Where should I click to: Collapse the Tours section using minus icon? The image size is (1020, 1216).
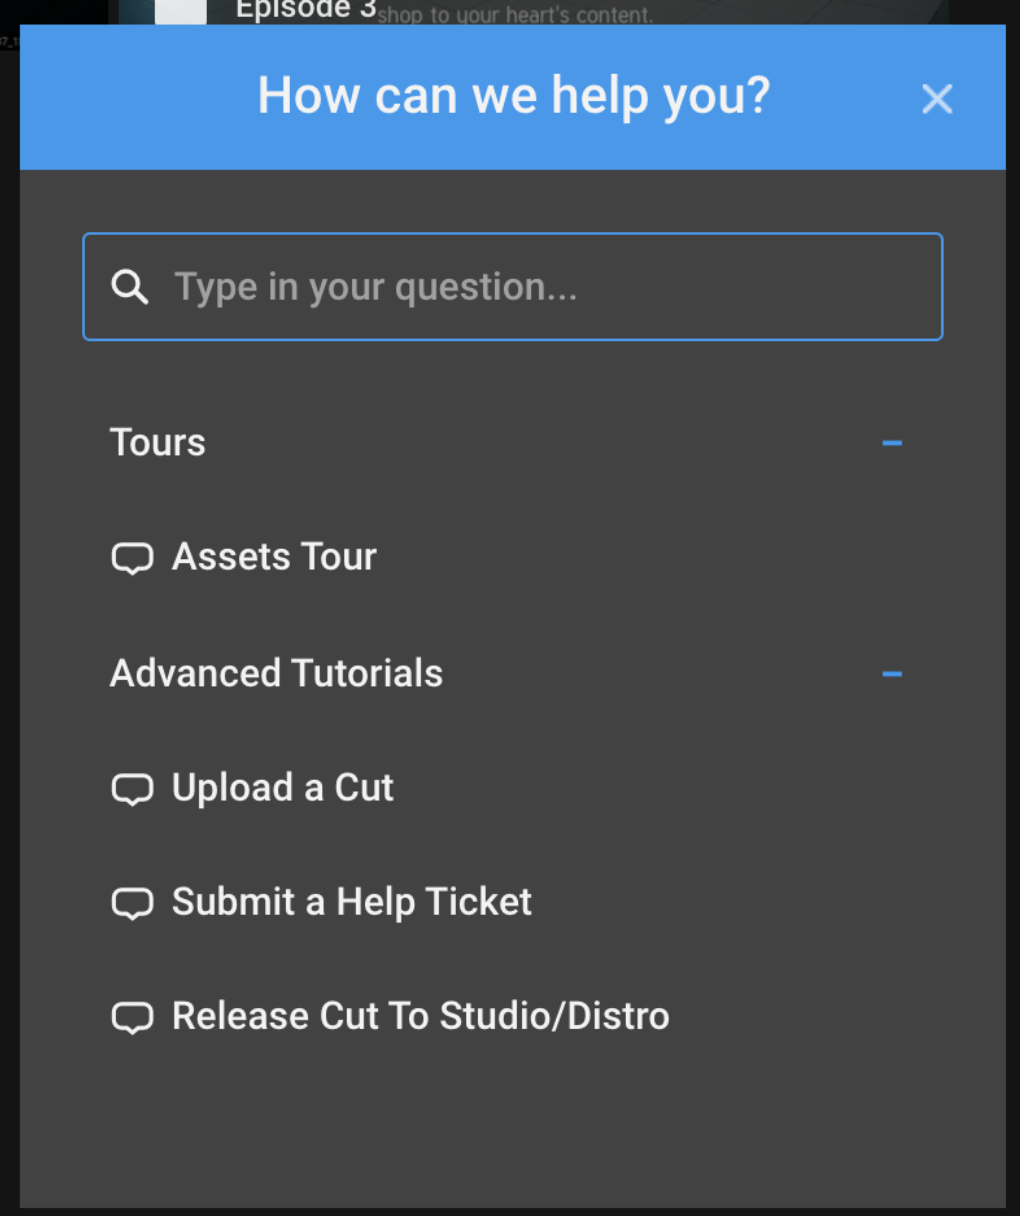(892, 443)
